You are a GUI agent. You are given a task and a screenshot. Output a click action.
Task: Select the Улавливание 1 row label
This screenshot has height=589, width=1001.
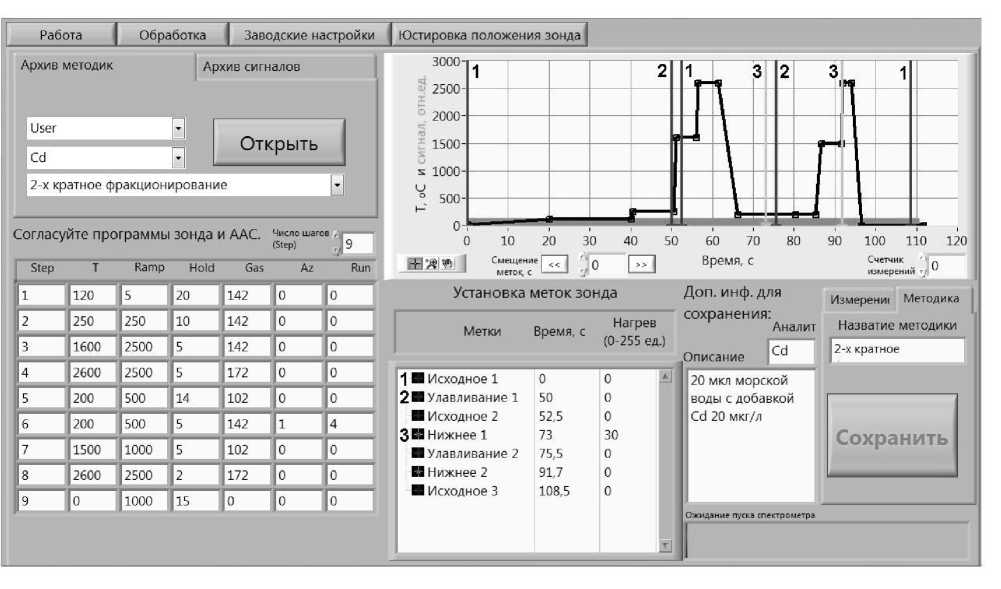pos(472,397)
